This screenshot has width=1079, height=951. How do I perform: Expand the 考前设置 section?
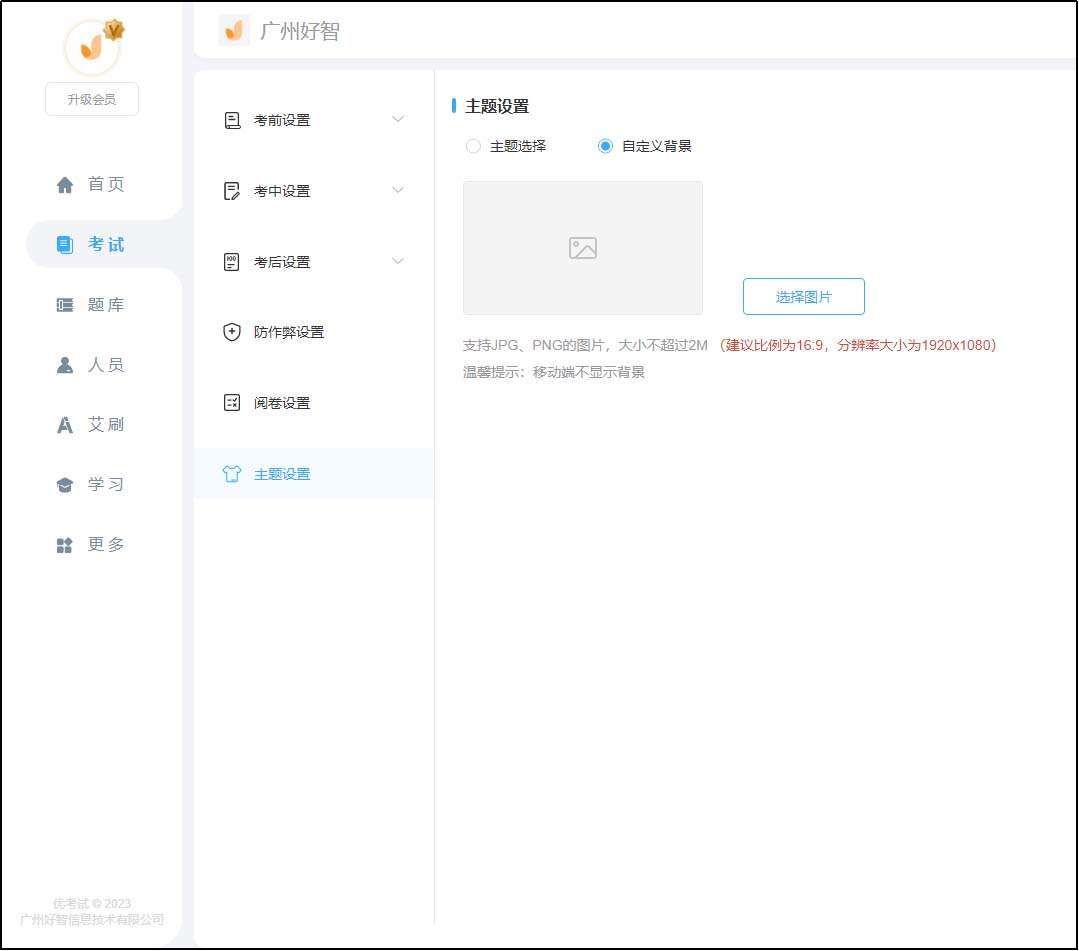(x=284, y=119)
